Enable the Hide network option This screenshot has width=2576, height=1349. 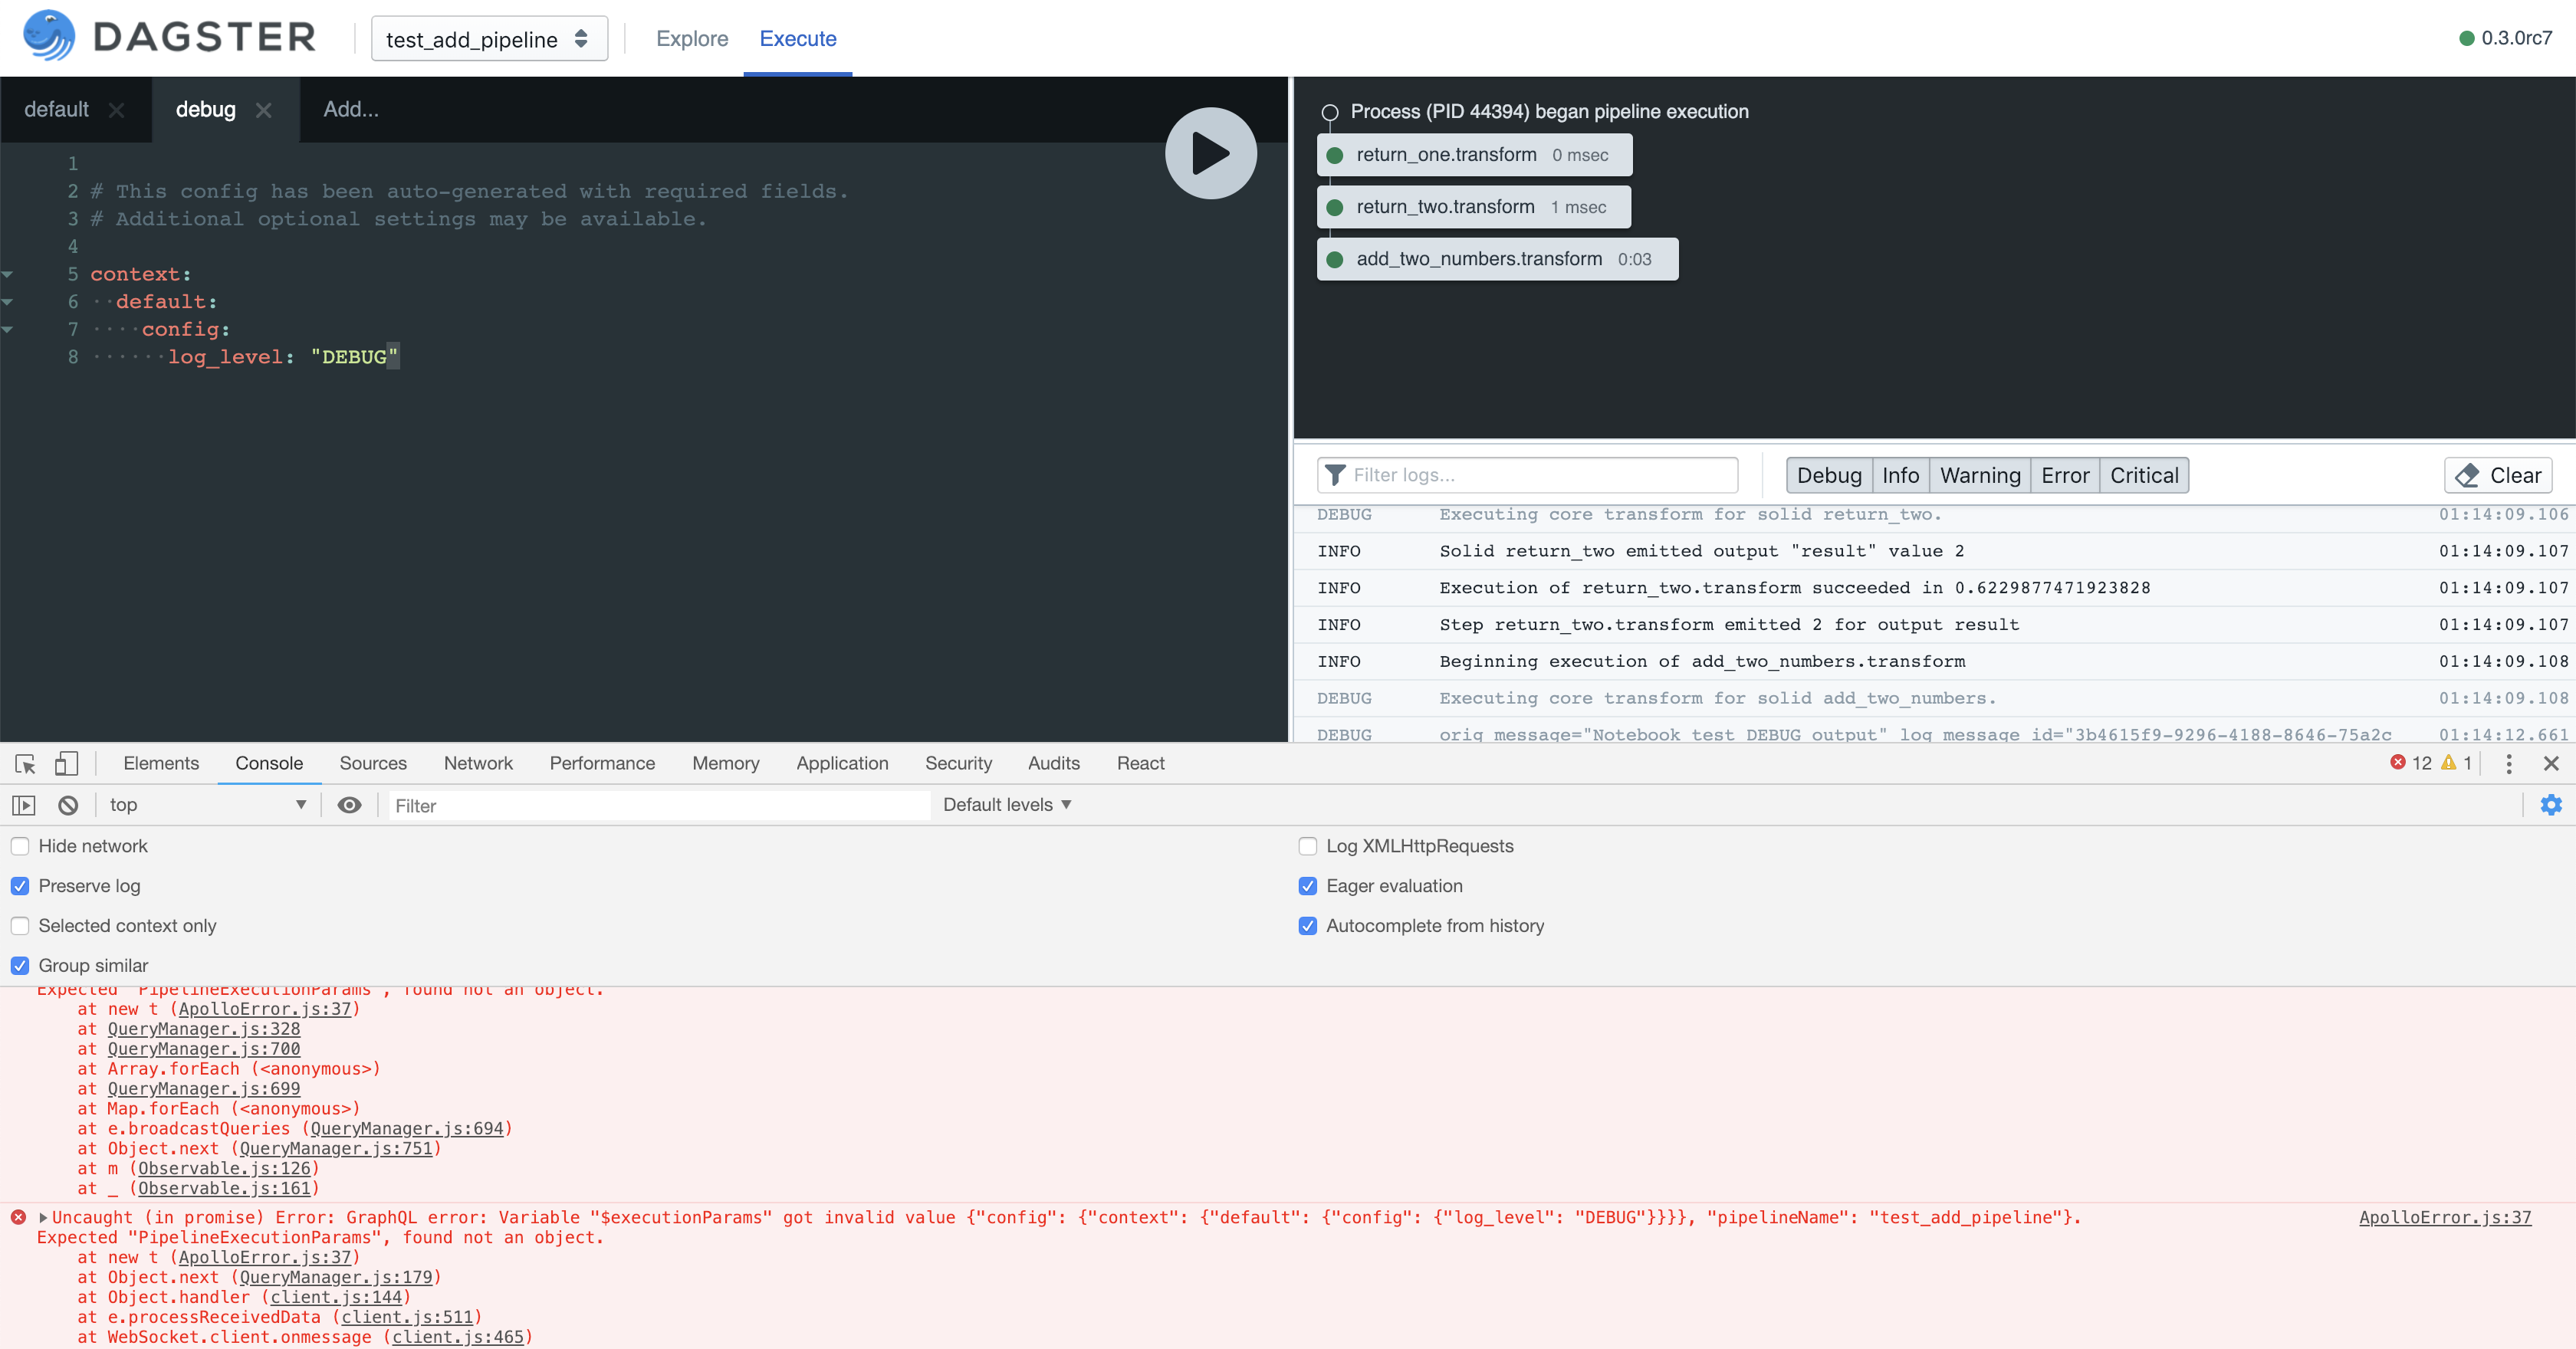(x=20, y=846)
